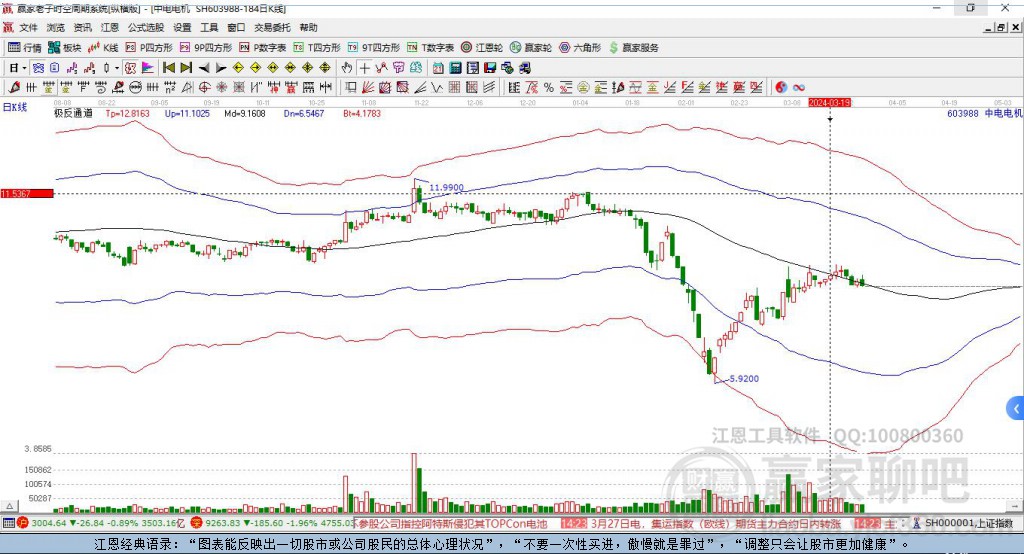Click the 5.9200 low price annotation
Screen dimensions: 1024x554
point(744,378)
